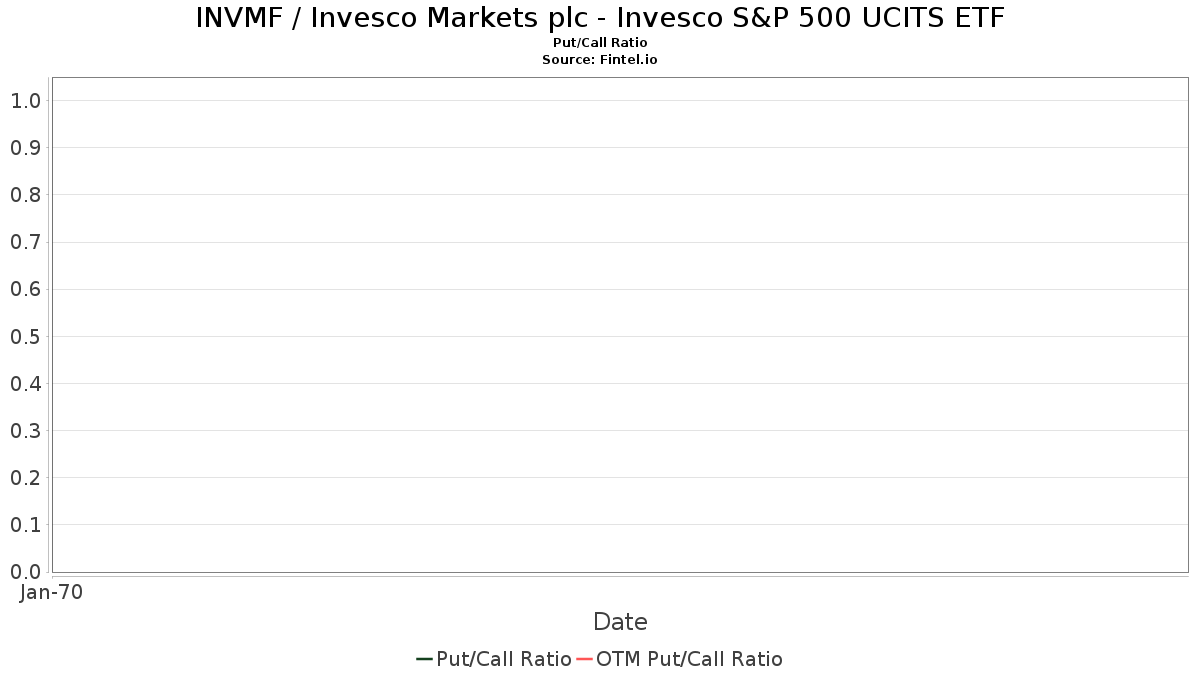Click the 0.5 y-axis tick label
This screenshot has height=675, width=1200.
click(25, 337)
